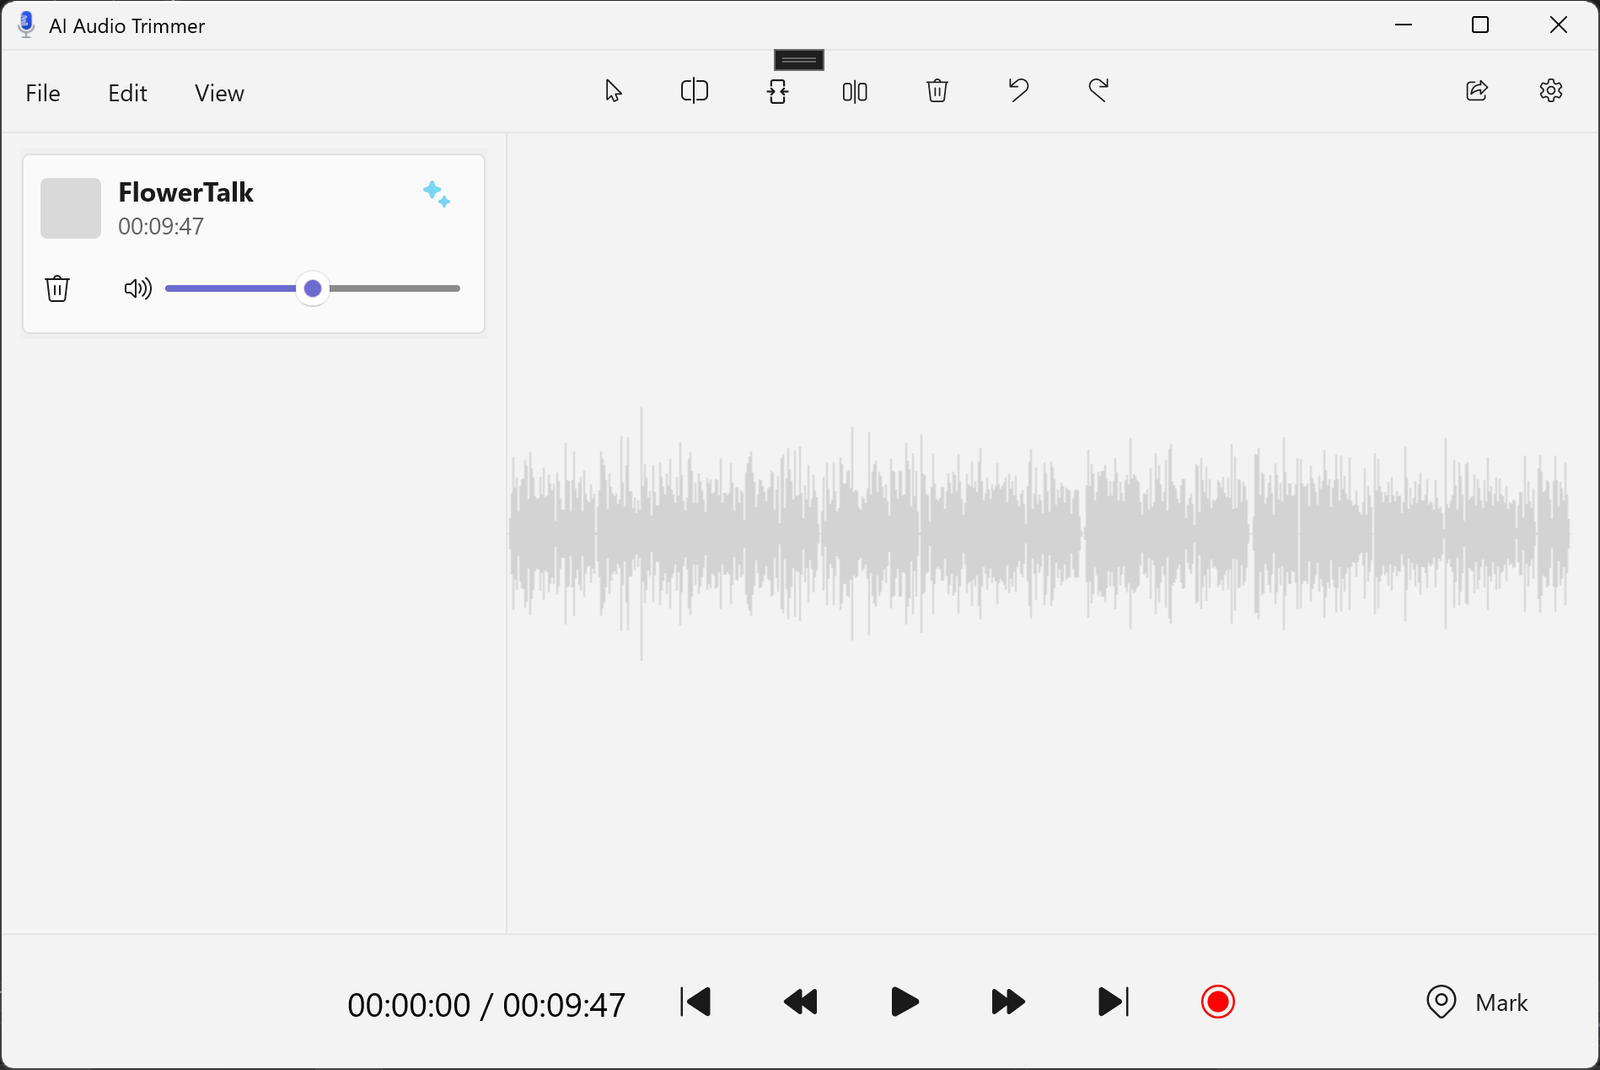This screenshot has height=1070, width=1600.
Task: Skip to the start of the audio
Action: [x=695, y=1002]
